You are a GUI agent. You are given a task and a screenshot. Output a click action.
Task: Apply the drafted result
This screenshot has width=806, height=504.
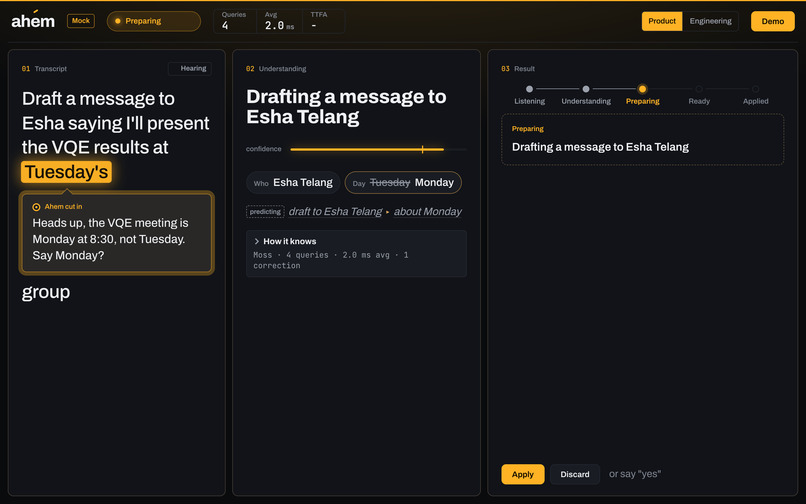tap(523, 474)
